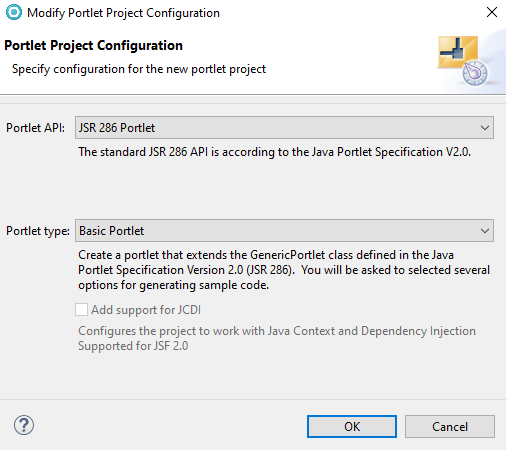Click the Modify Portlet Project Configuration title bar text
Image resolution: width=506 pixels, height=450 pixels.
pos(123,13)
